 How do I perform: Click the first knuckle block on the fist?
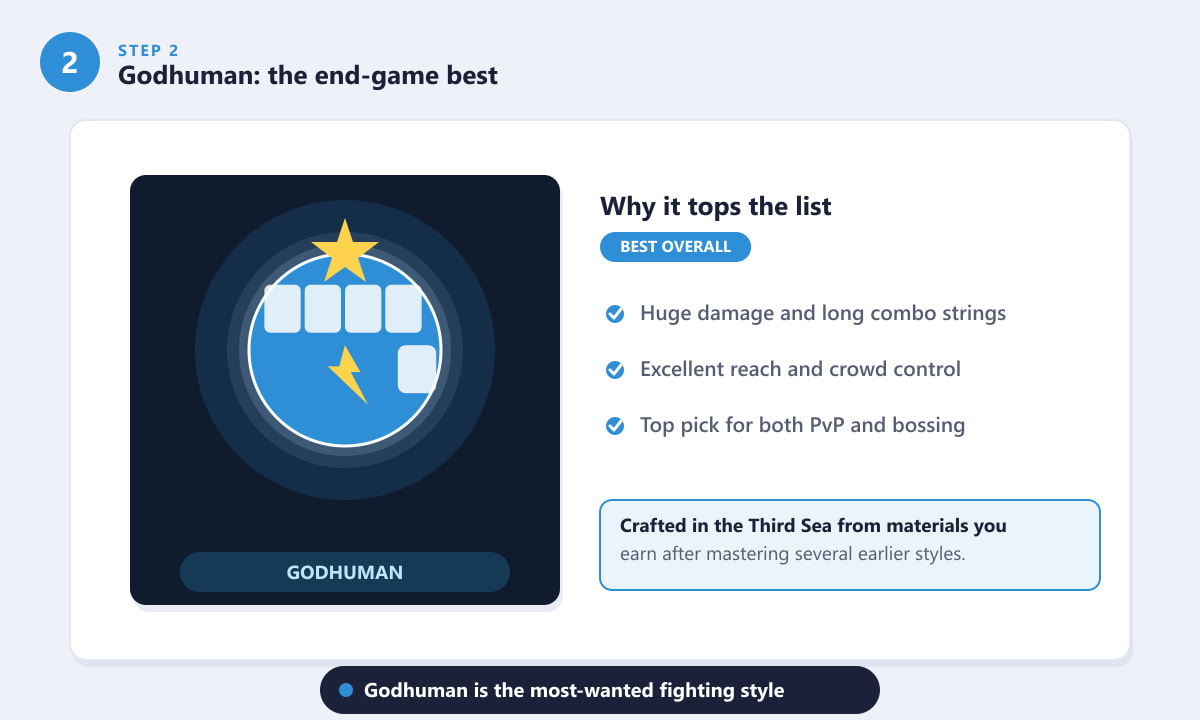tap(282, 309)
